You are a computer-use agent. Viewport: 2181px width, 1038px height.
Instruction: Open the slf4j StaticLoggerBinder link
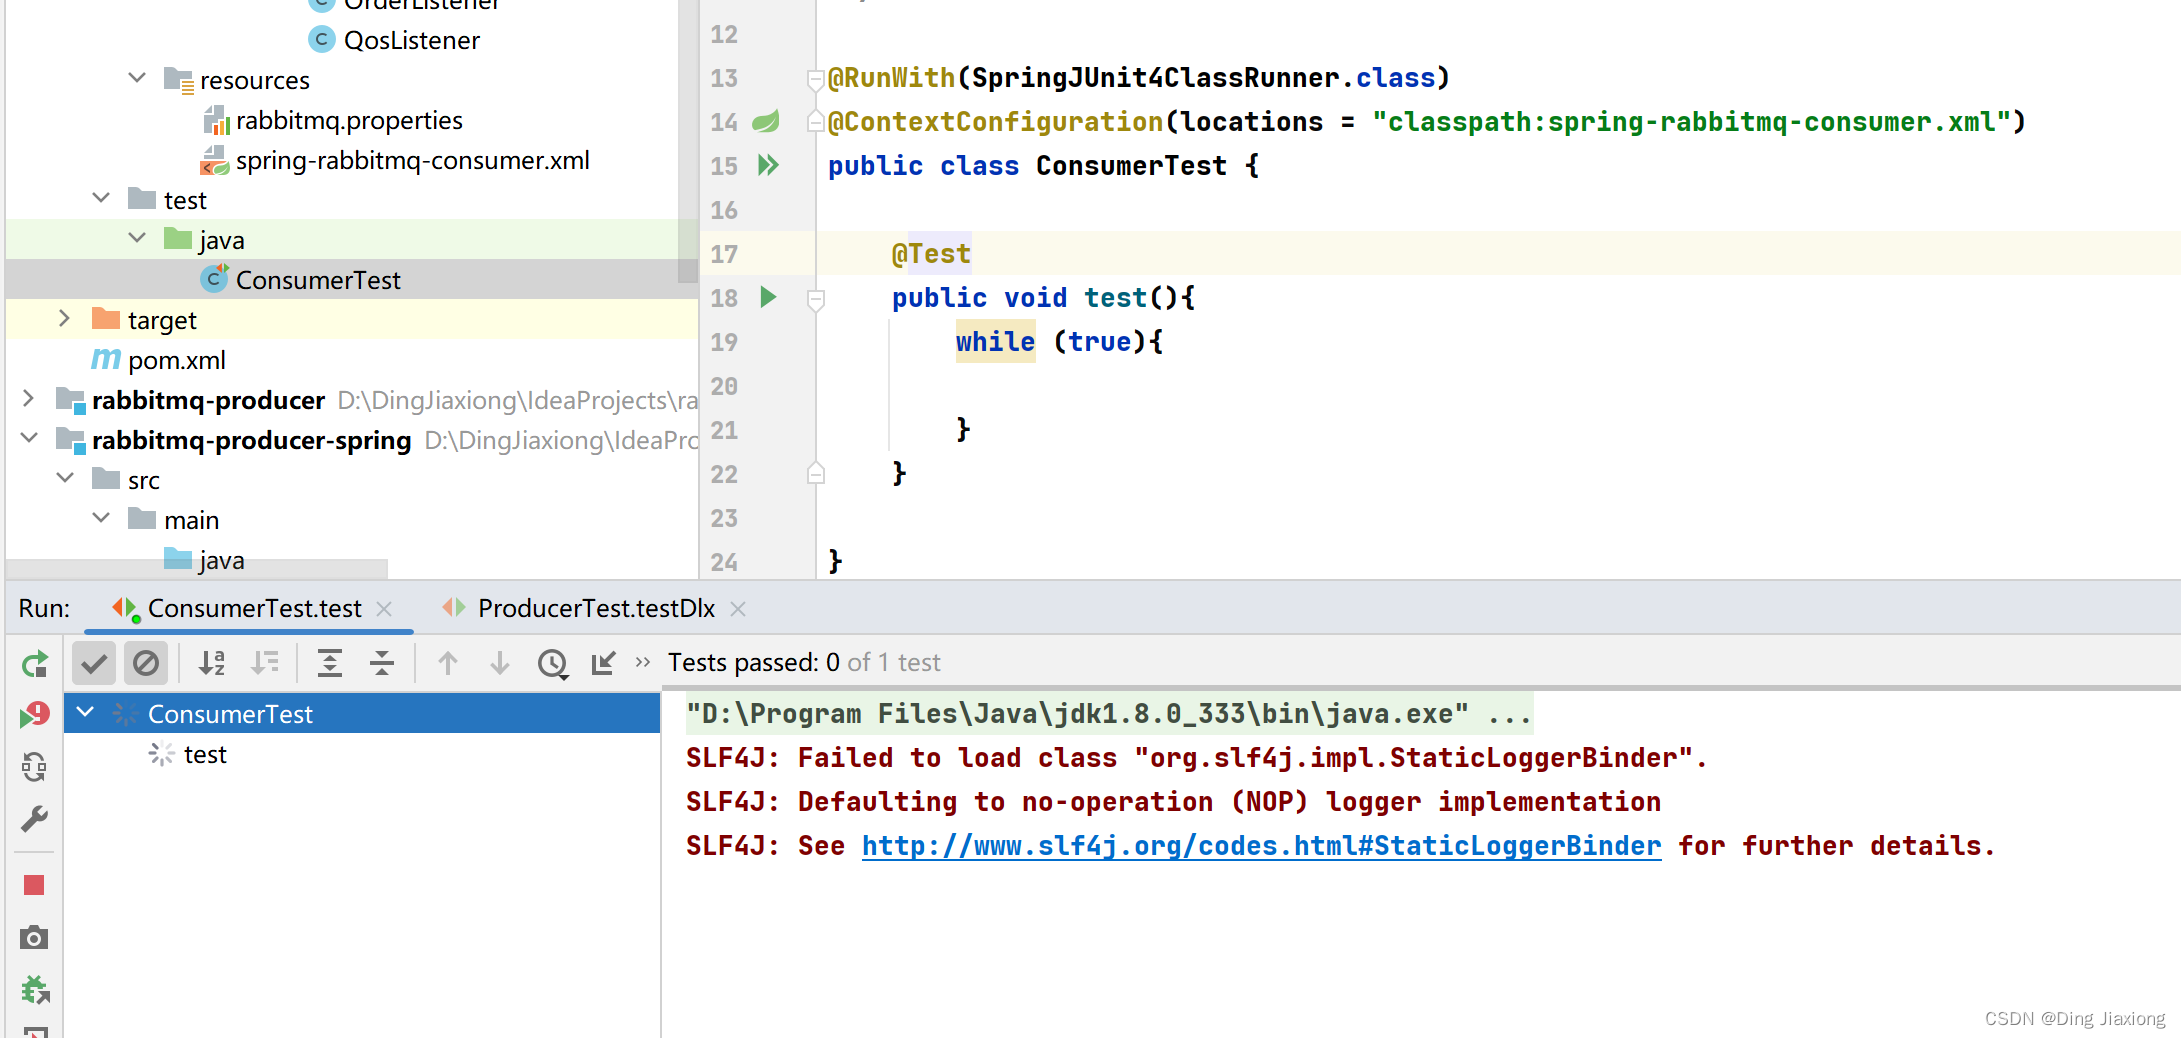click(1261, 846)
